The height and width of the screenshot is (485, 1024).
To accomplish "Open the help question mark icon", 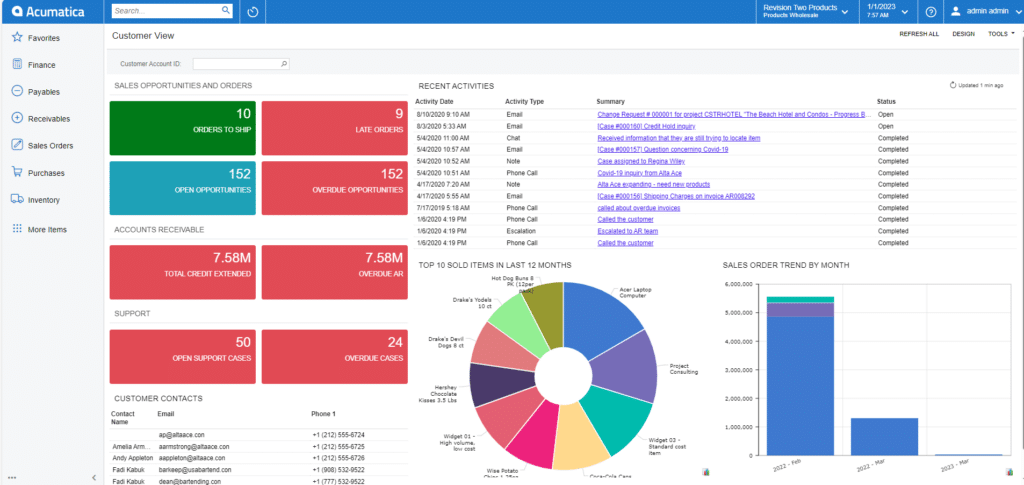I will point(930,12).
